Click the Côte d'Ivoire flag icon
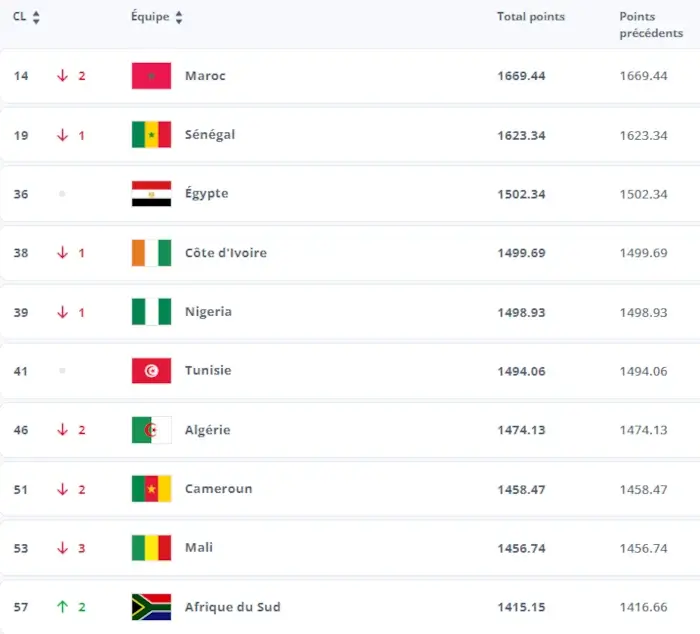The width and height of the screenshot is (700, 634). click(151, 253)
